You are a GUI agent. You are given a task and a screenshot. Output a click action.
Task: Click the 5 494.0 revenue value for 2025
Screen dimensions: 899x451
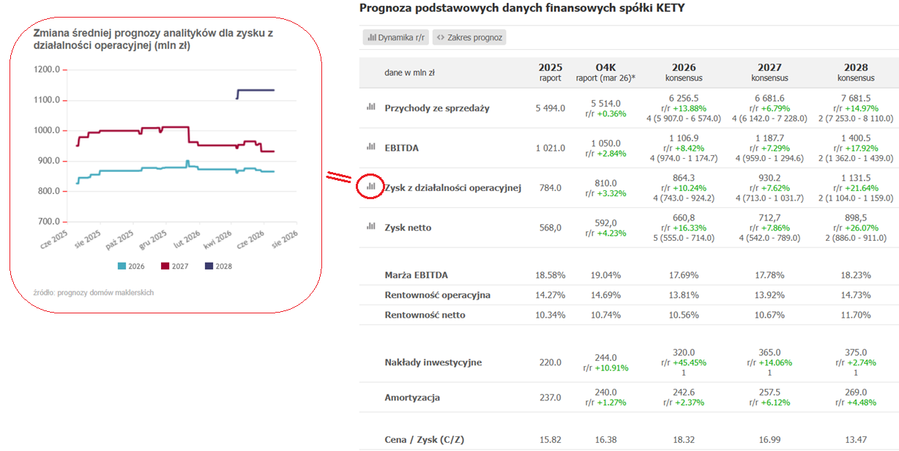coord(550,108)
